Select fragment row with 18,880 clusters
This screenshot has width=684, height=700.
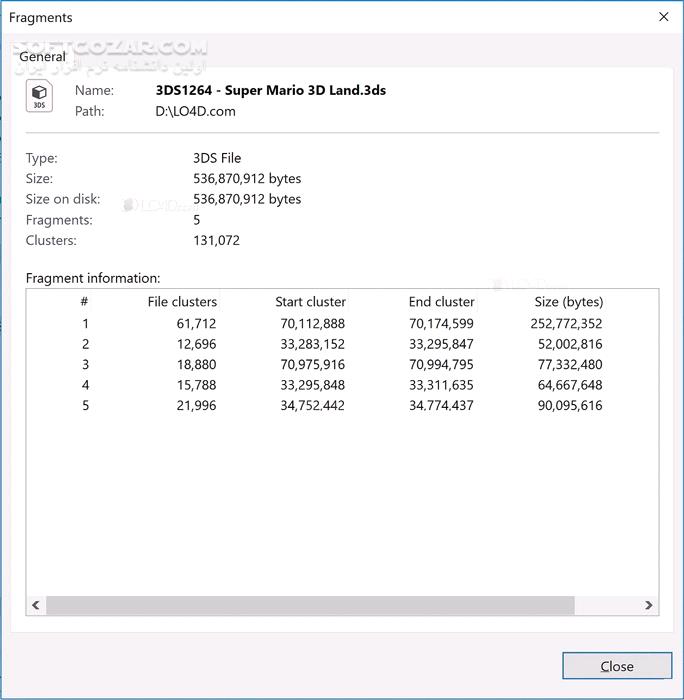(342, 364)
